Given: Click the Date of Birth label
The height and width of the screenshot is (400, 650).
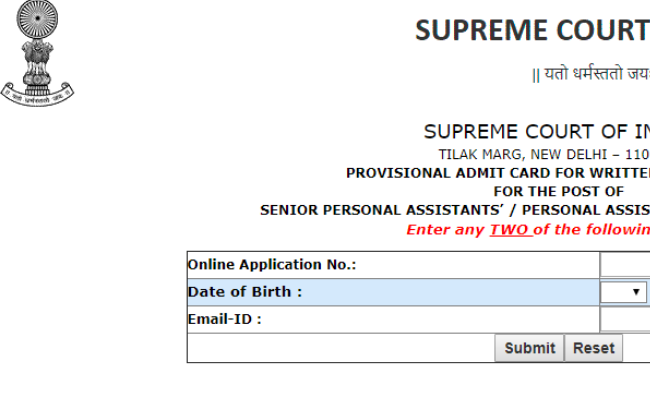Looking at the screenshot, I should coord(245,292).
